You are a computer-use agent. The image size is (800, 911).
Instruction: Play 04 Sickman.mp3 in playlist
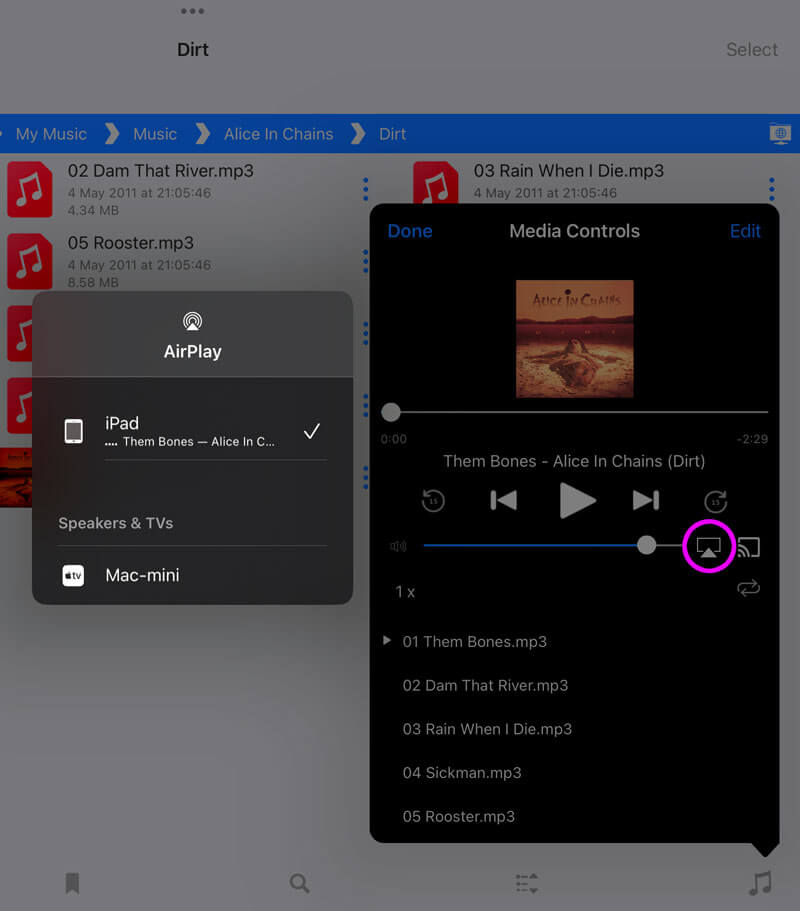tap(462, 773)
